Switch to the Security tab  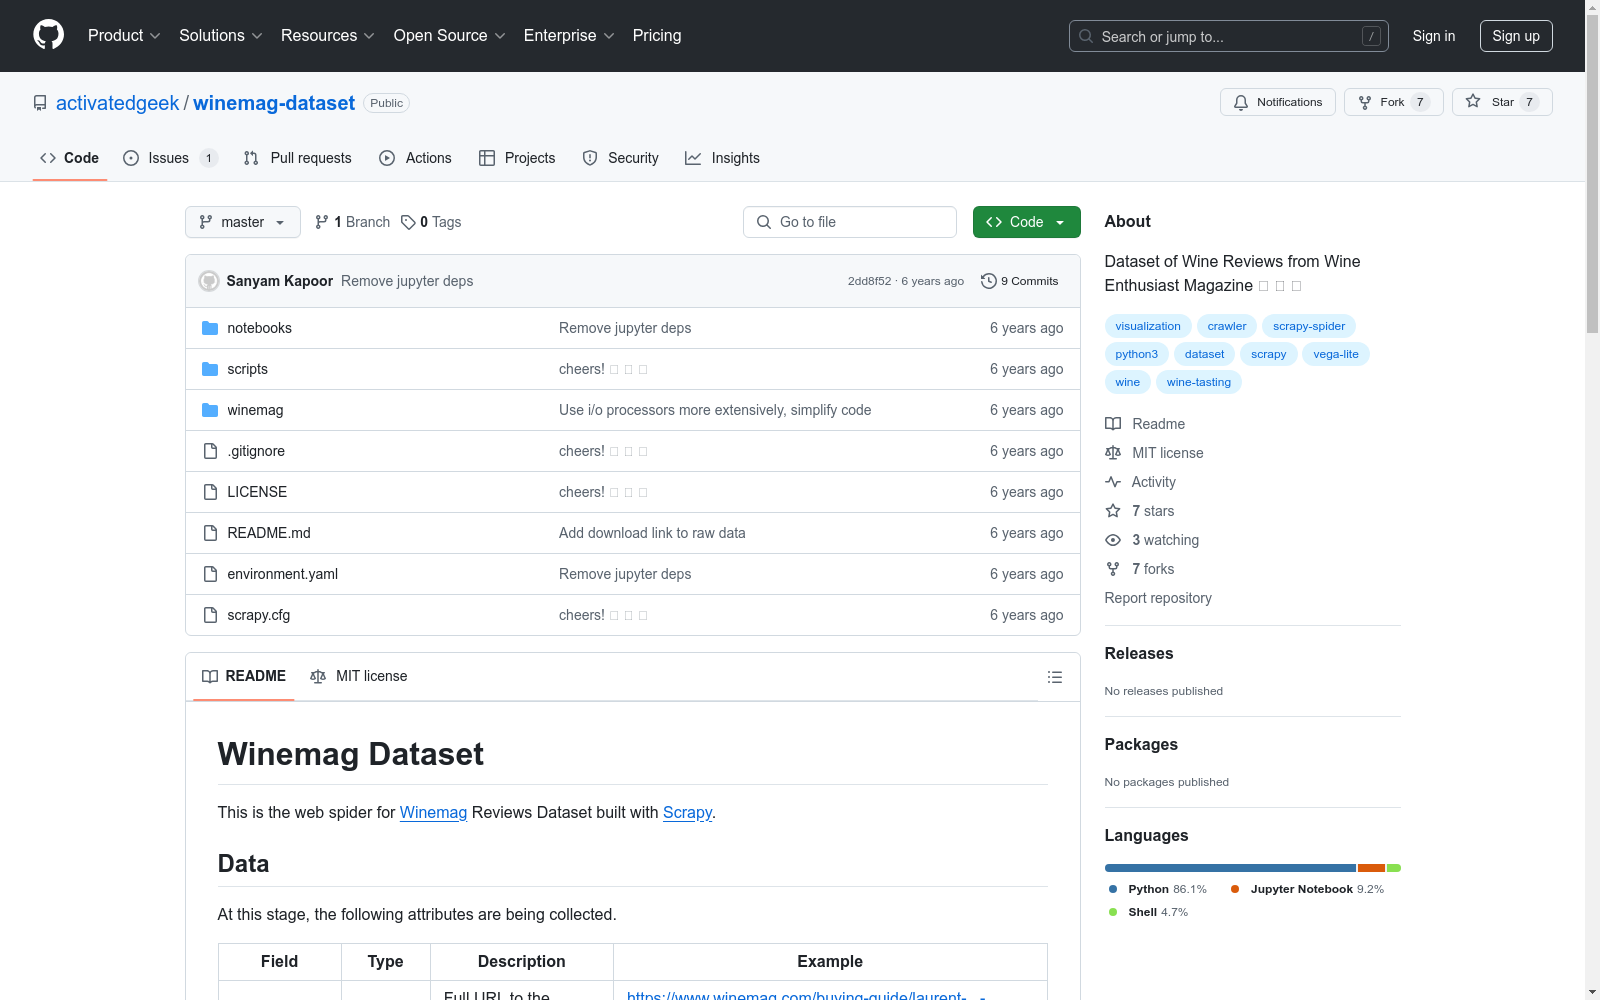coord(621,158)
